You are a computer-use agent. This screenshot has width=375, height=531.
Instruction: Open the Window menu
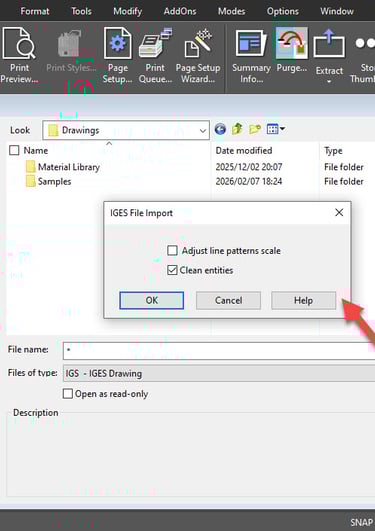(337, 12)
